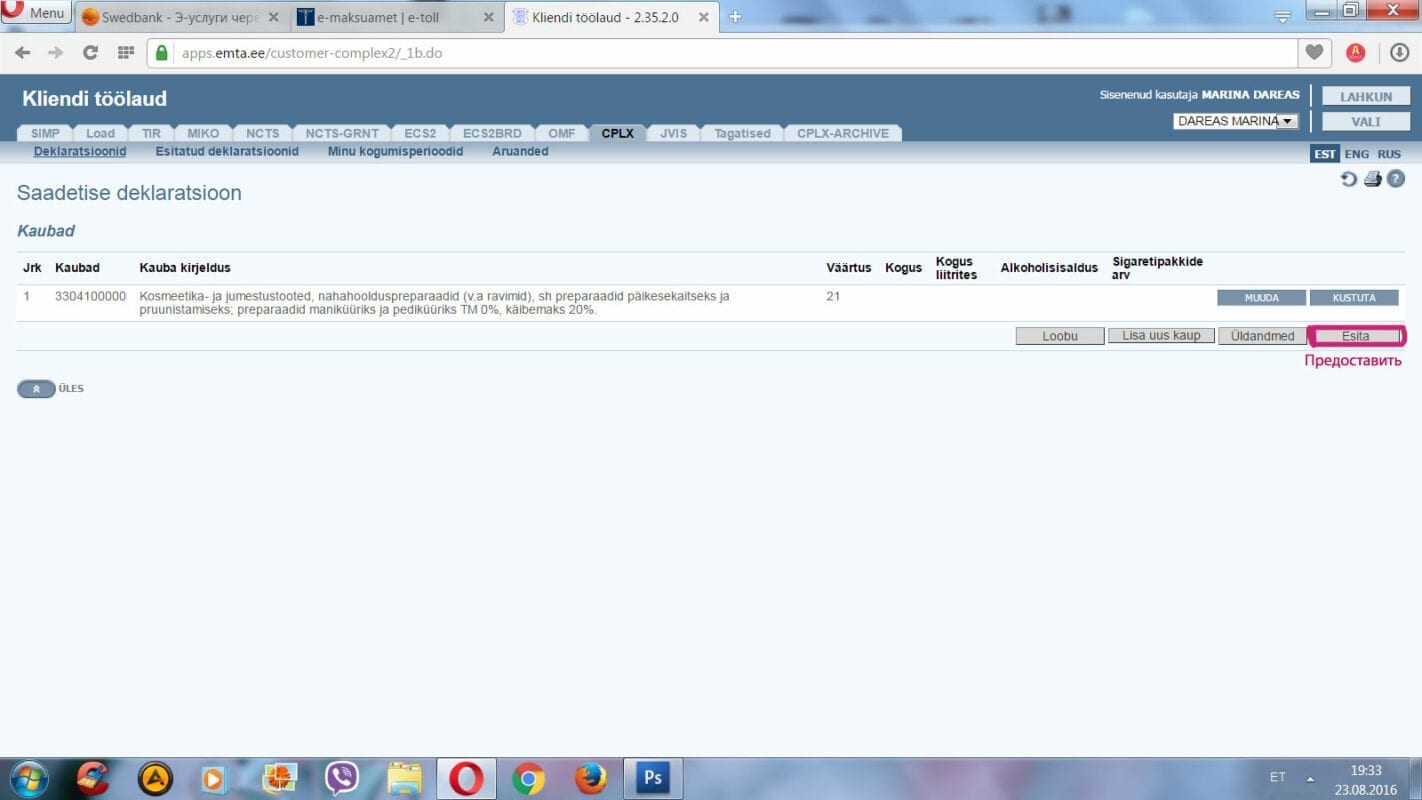Open the browser downloads arrow icon
The image size is (1422, 800).
pos(1399,53)
